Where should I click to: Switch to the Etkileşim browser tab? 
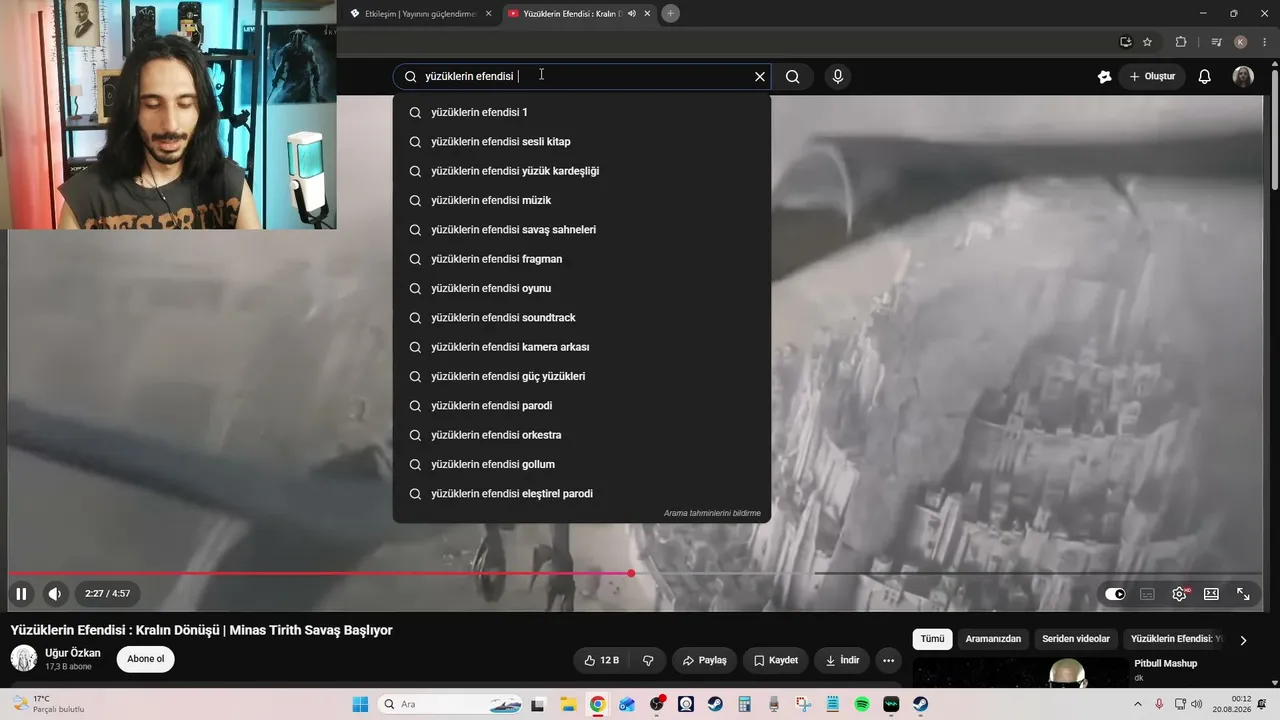tap(418, 14)
